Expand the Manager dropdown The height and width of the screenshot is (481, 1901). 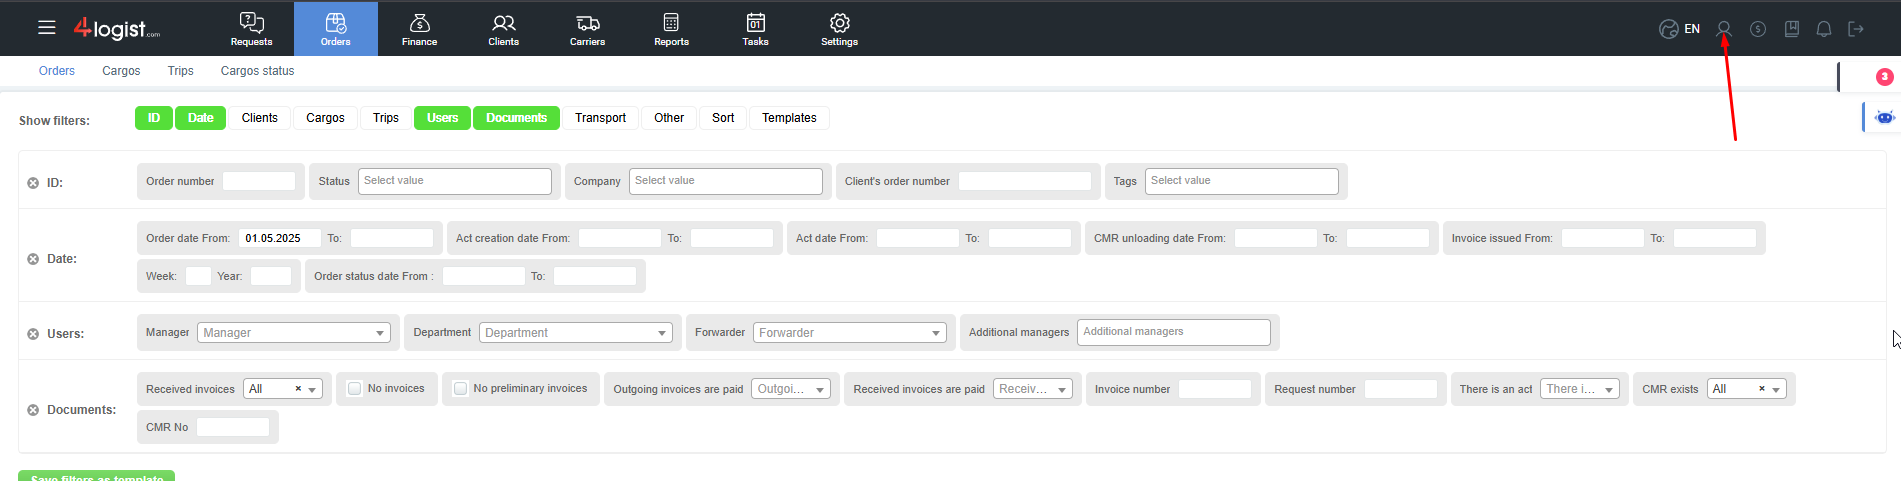click(x=294, y=333)
